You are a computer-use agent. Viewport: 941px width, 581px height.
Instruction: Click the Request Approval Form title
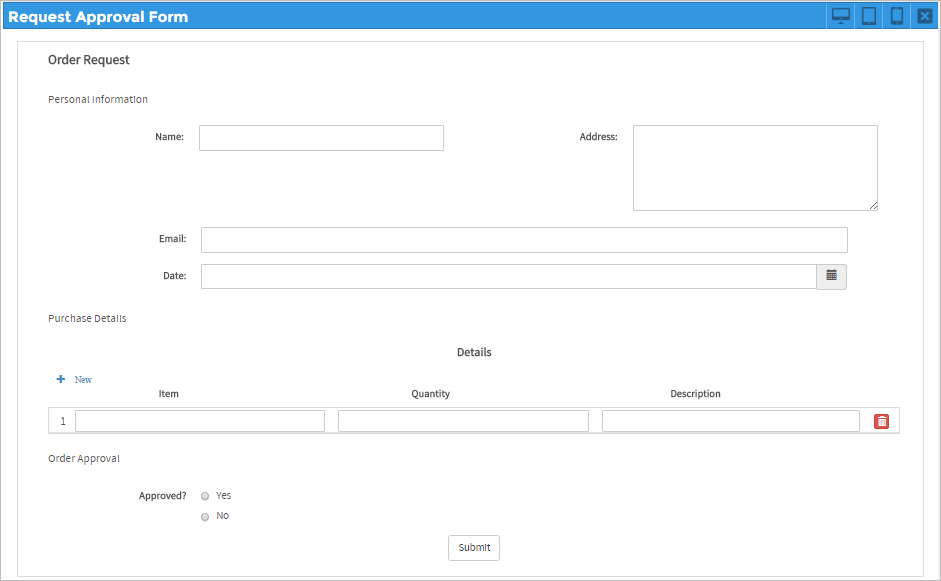coord(98,16)
